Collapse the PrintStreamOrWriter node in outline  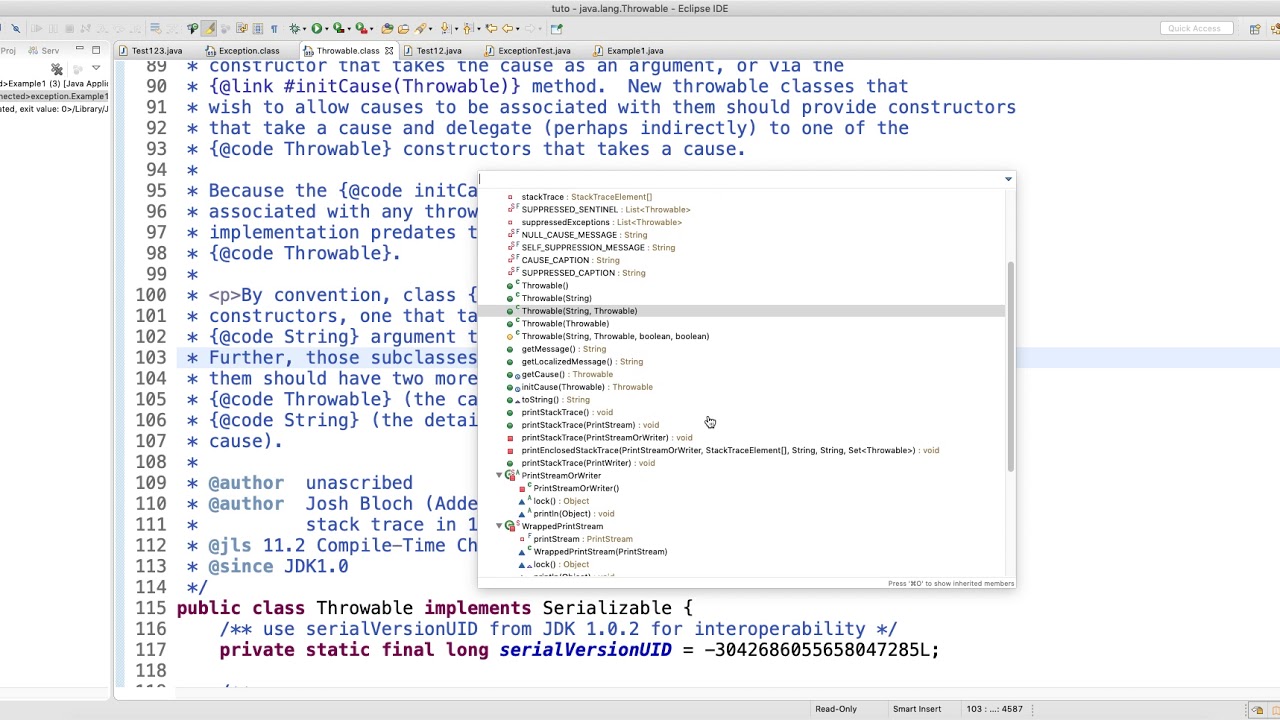[x=499, y=476]
